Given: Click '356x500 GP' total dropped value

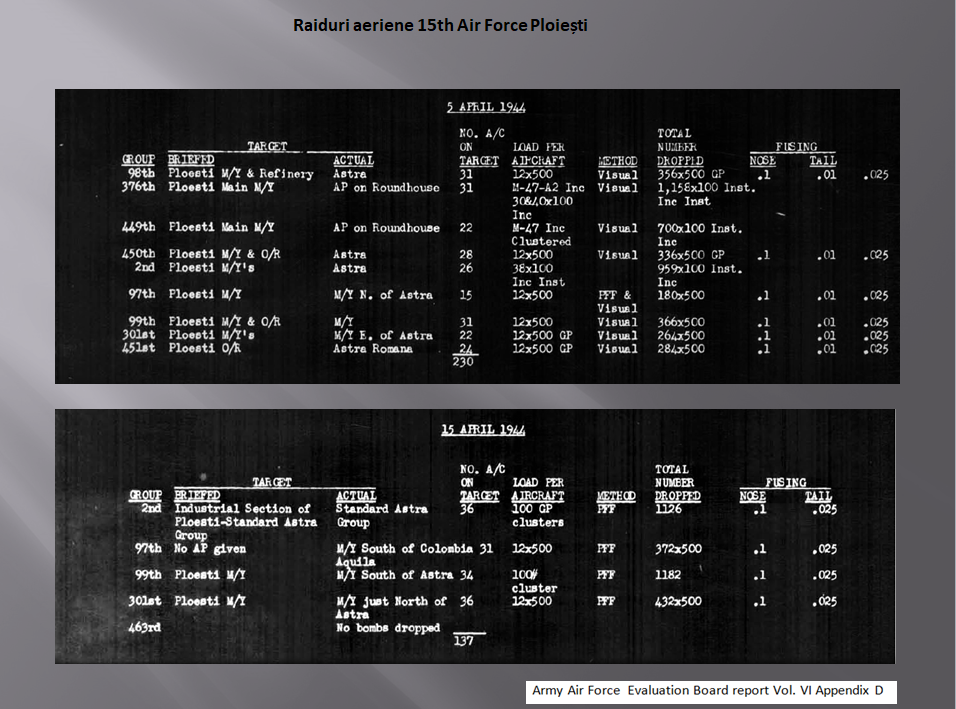Looking at the screenshot, I should [x=691, y=174].
